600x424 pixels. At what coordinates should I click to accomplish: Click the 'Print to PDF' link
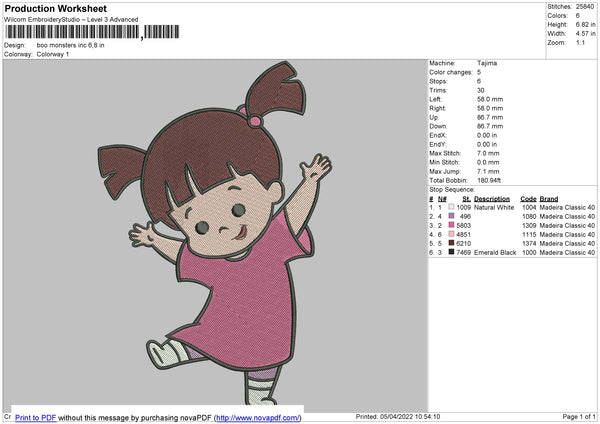tap(36, 417)
